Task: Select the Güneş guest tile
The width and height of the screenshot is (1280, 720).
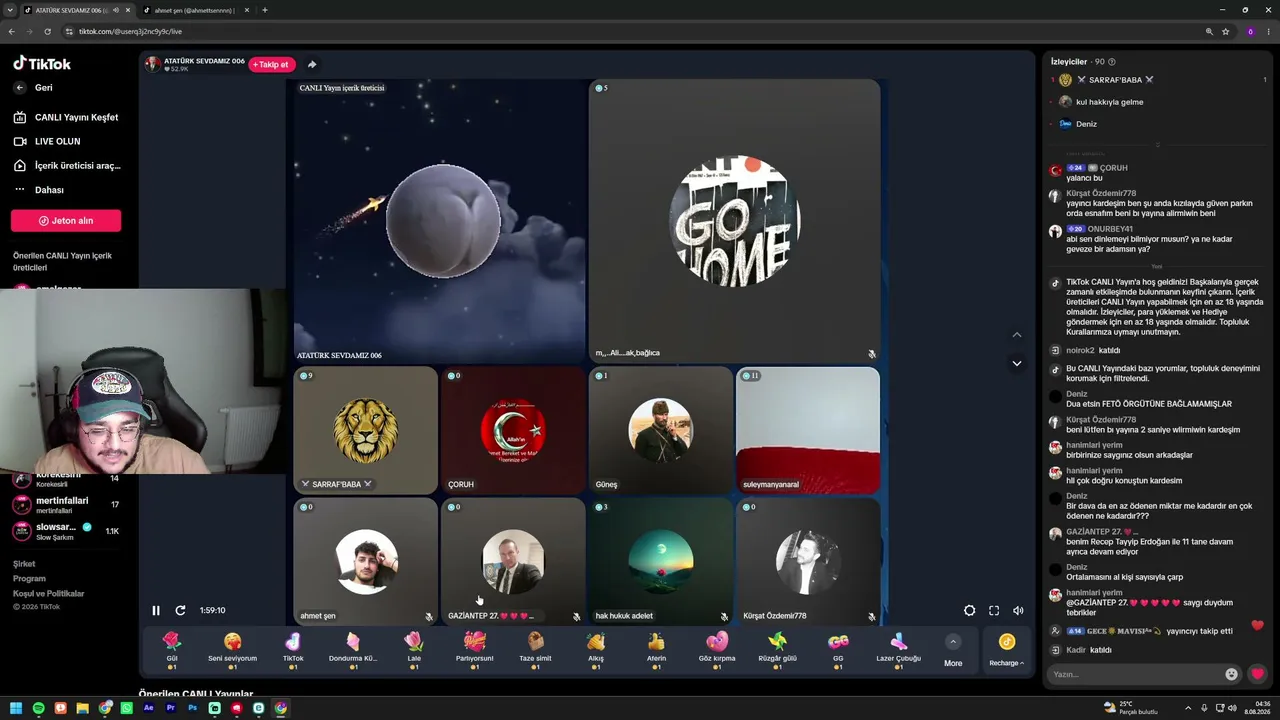Action: tap(660, 430)
